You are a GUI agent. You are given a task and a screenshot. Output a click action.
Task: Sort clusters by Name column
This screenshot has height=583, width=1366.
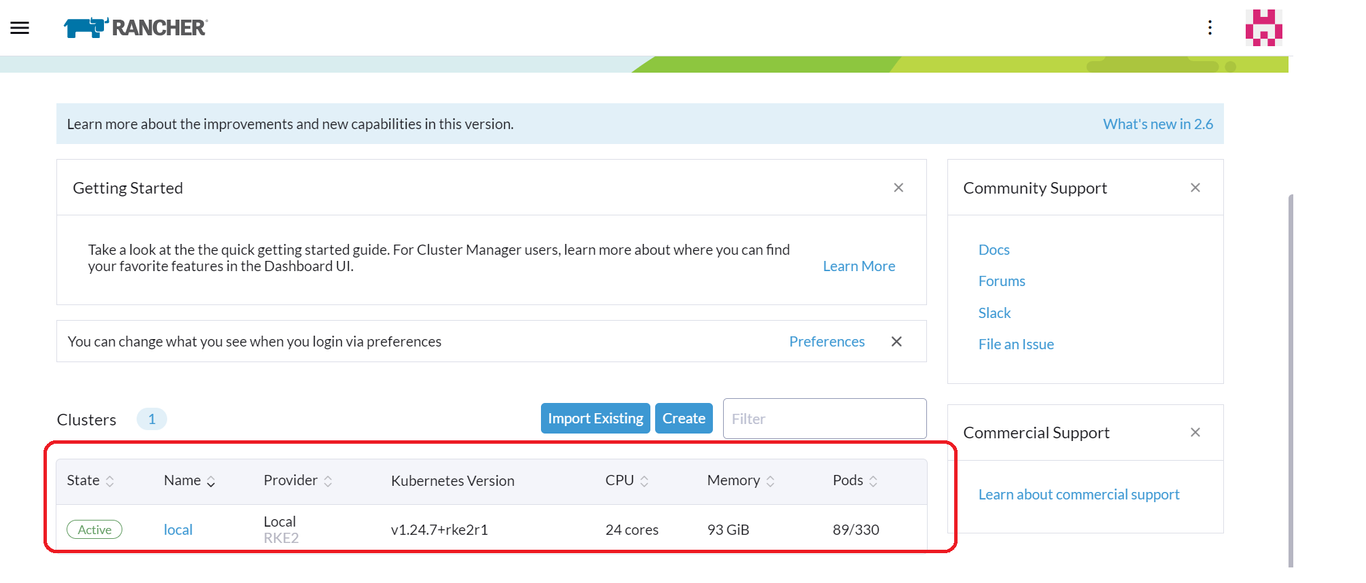pyautogui.click(x=190, y=481)
